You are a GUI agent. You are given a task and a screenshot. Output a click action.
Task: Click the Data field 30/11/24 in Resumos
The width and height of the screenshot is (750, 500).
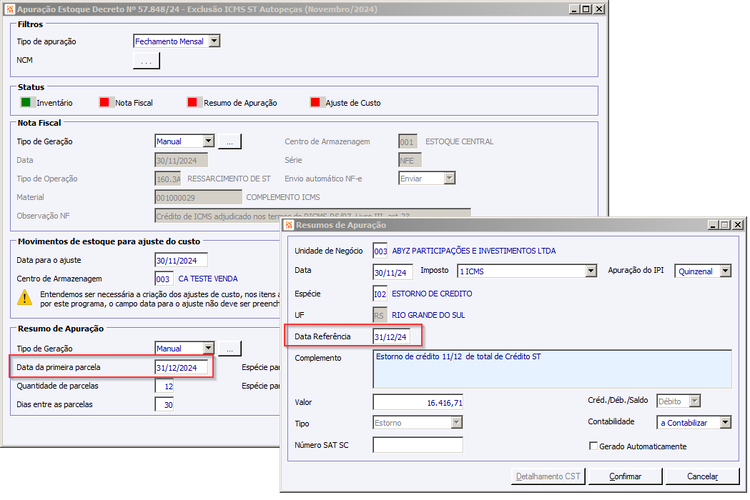click(x=393, y=272)
